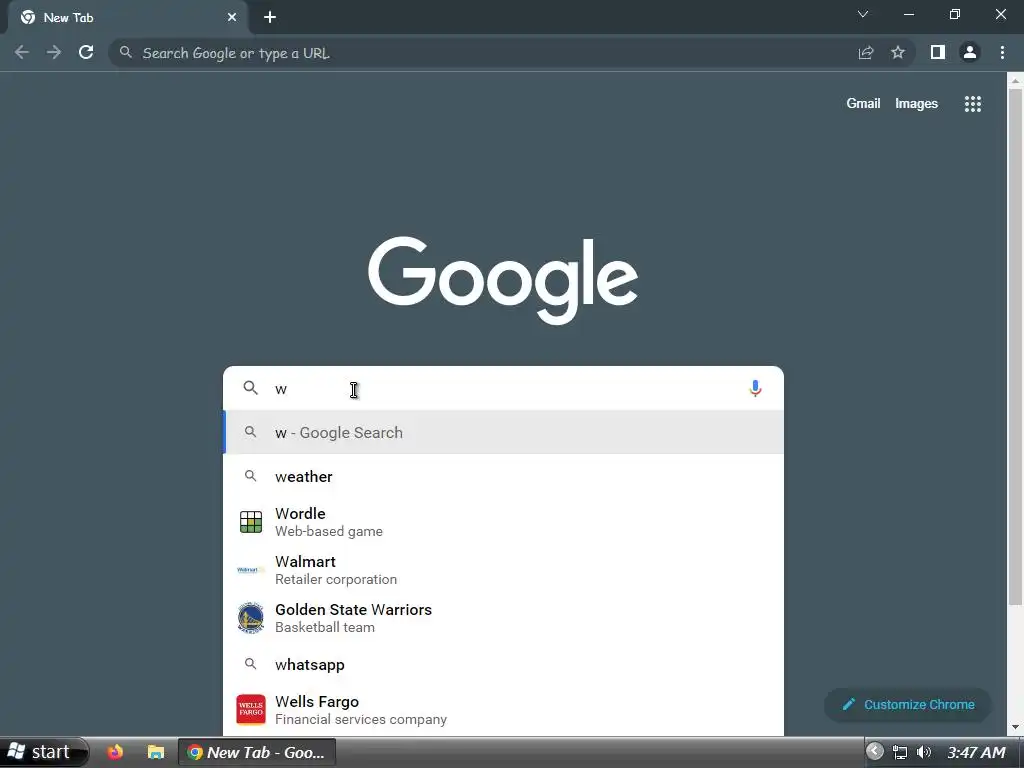
Task: Click the page vertical scrollbar thumb
Action: coord(1015,346)
